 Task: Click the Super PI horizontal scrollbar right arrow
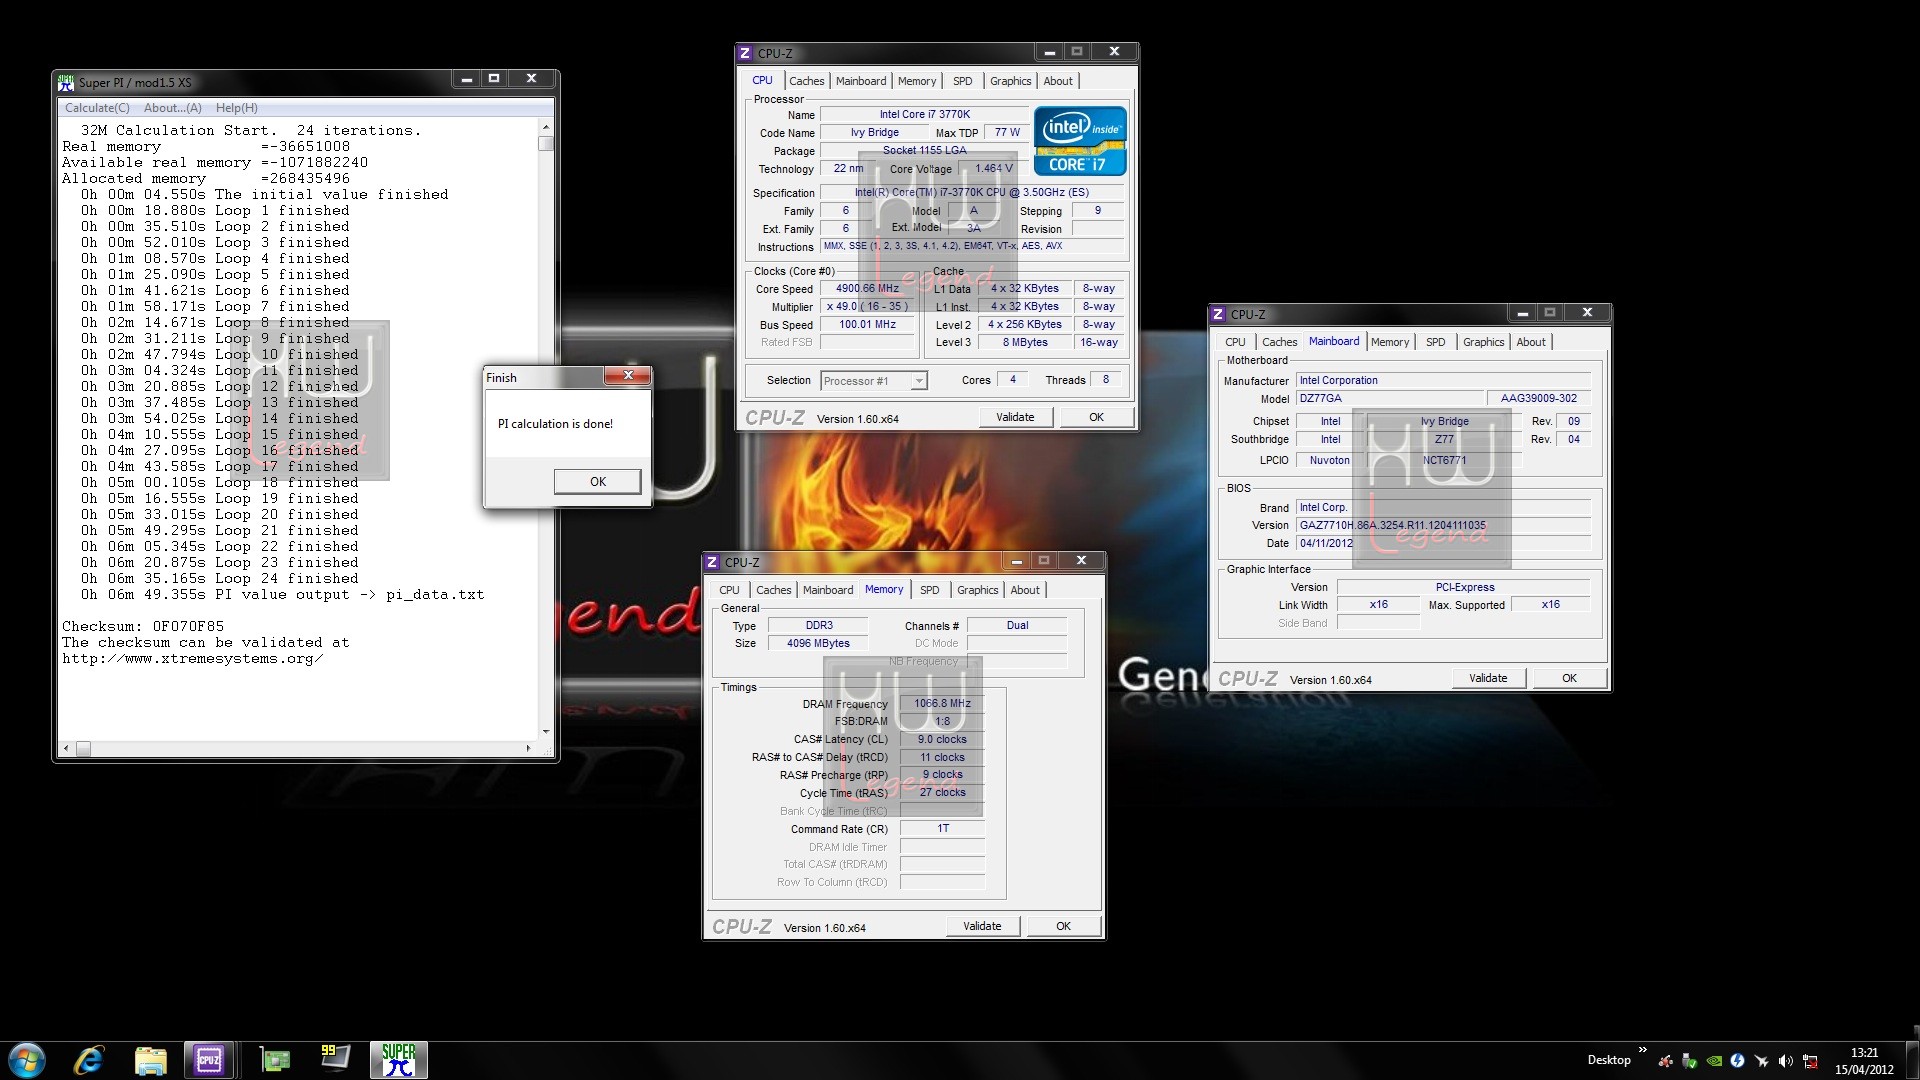coord(528,748)
